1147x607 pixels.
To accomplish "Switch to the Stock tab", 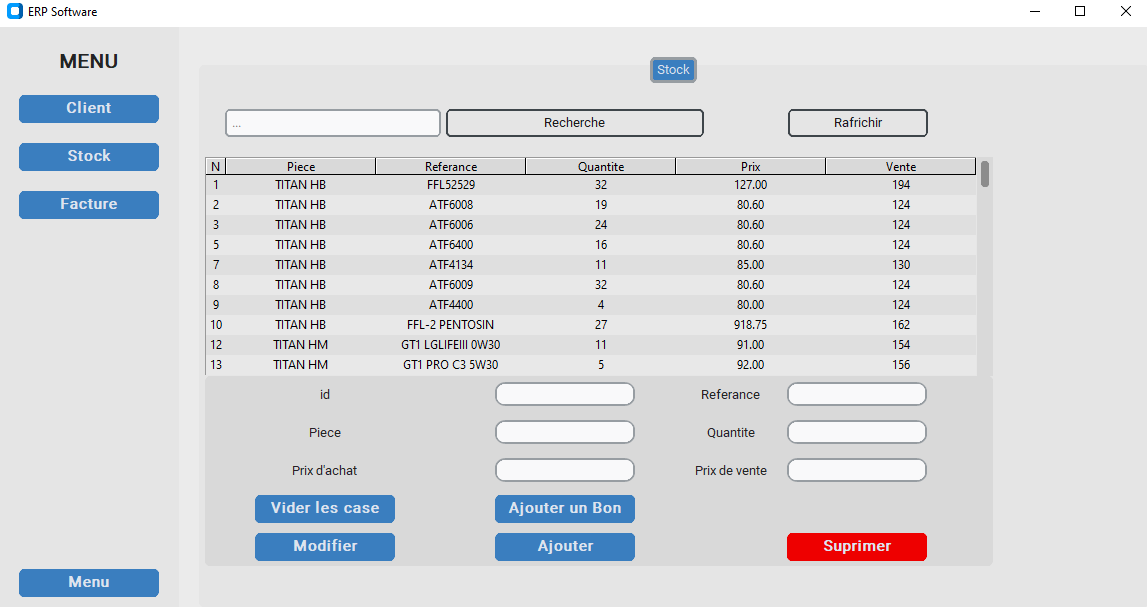I will tap(672, 69).
